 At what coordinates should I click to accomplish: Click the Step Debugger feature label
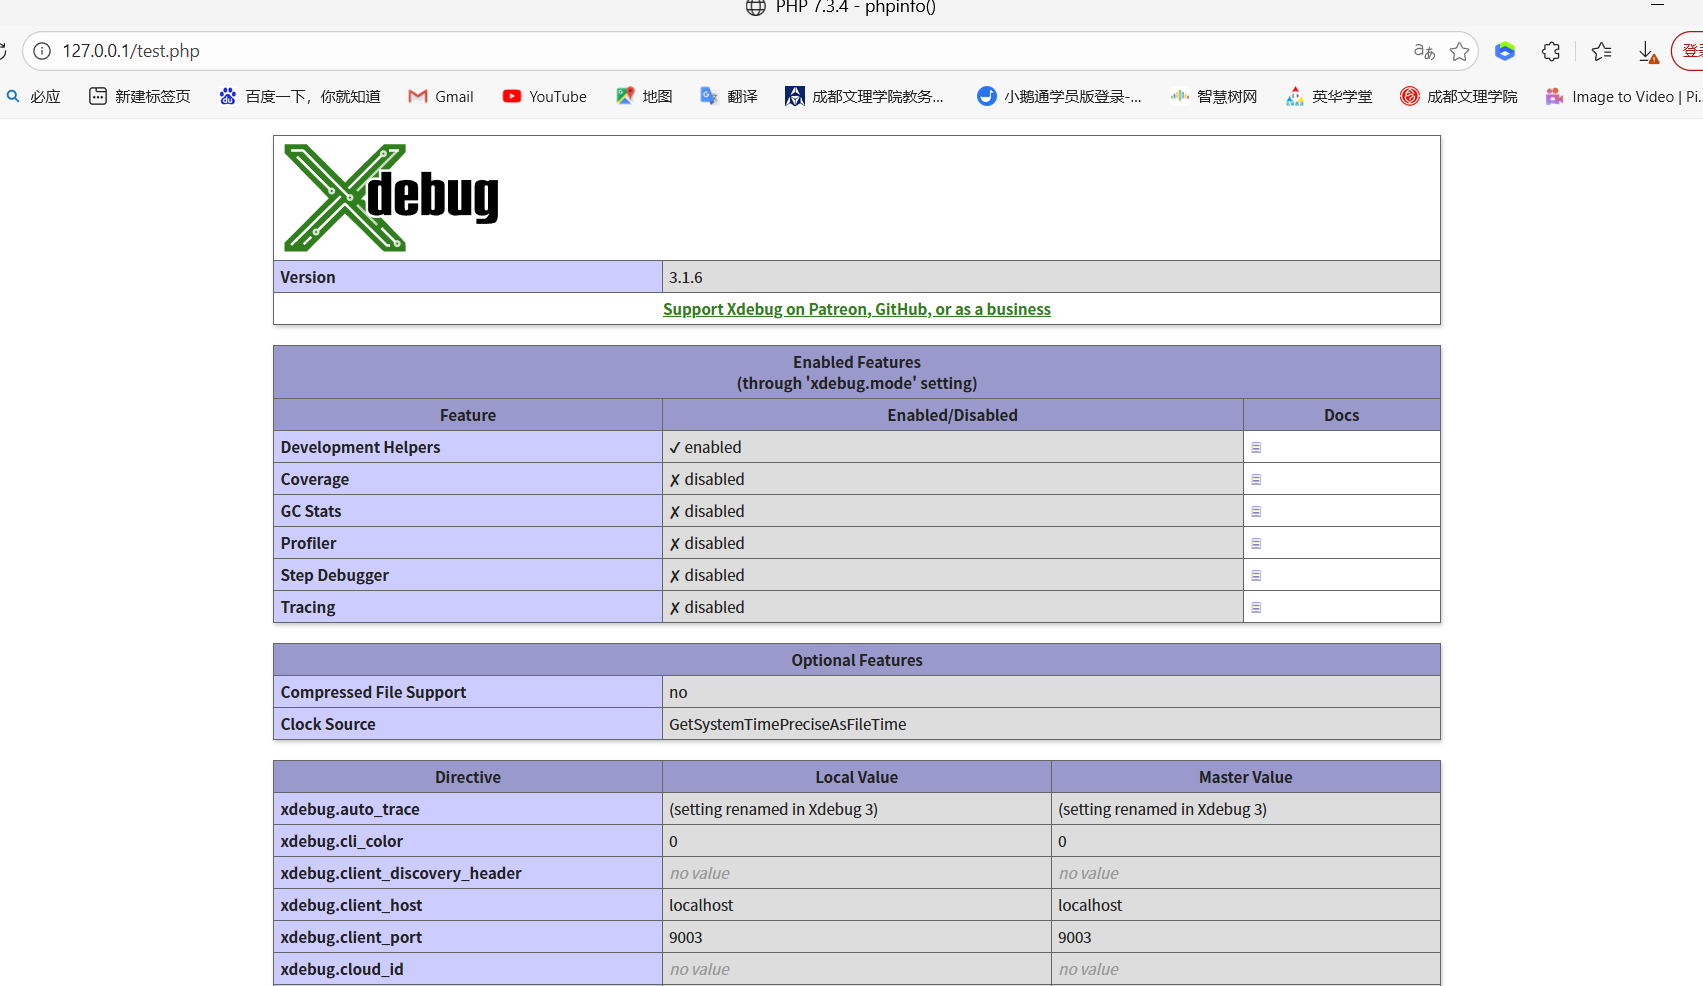click(334, 575)
